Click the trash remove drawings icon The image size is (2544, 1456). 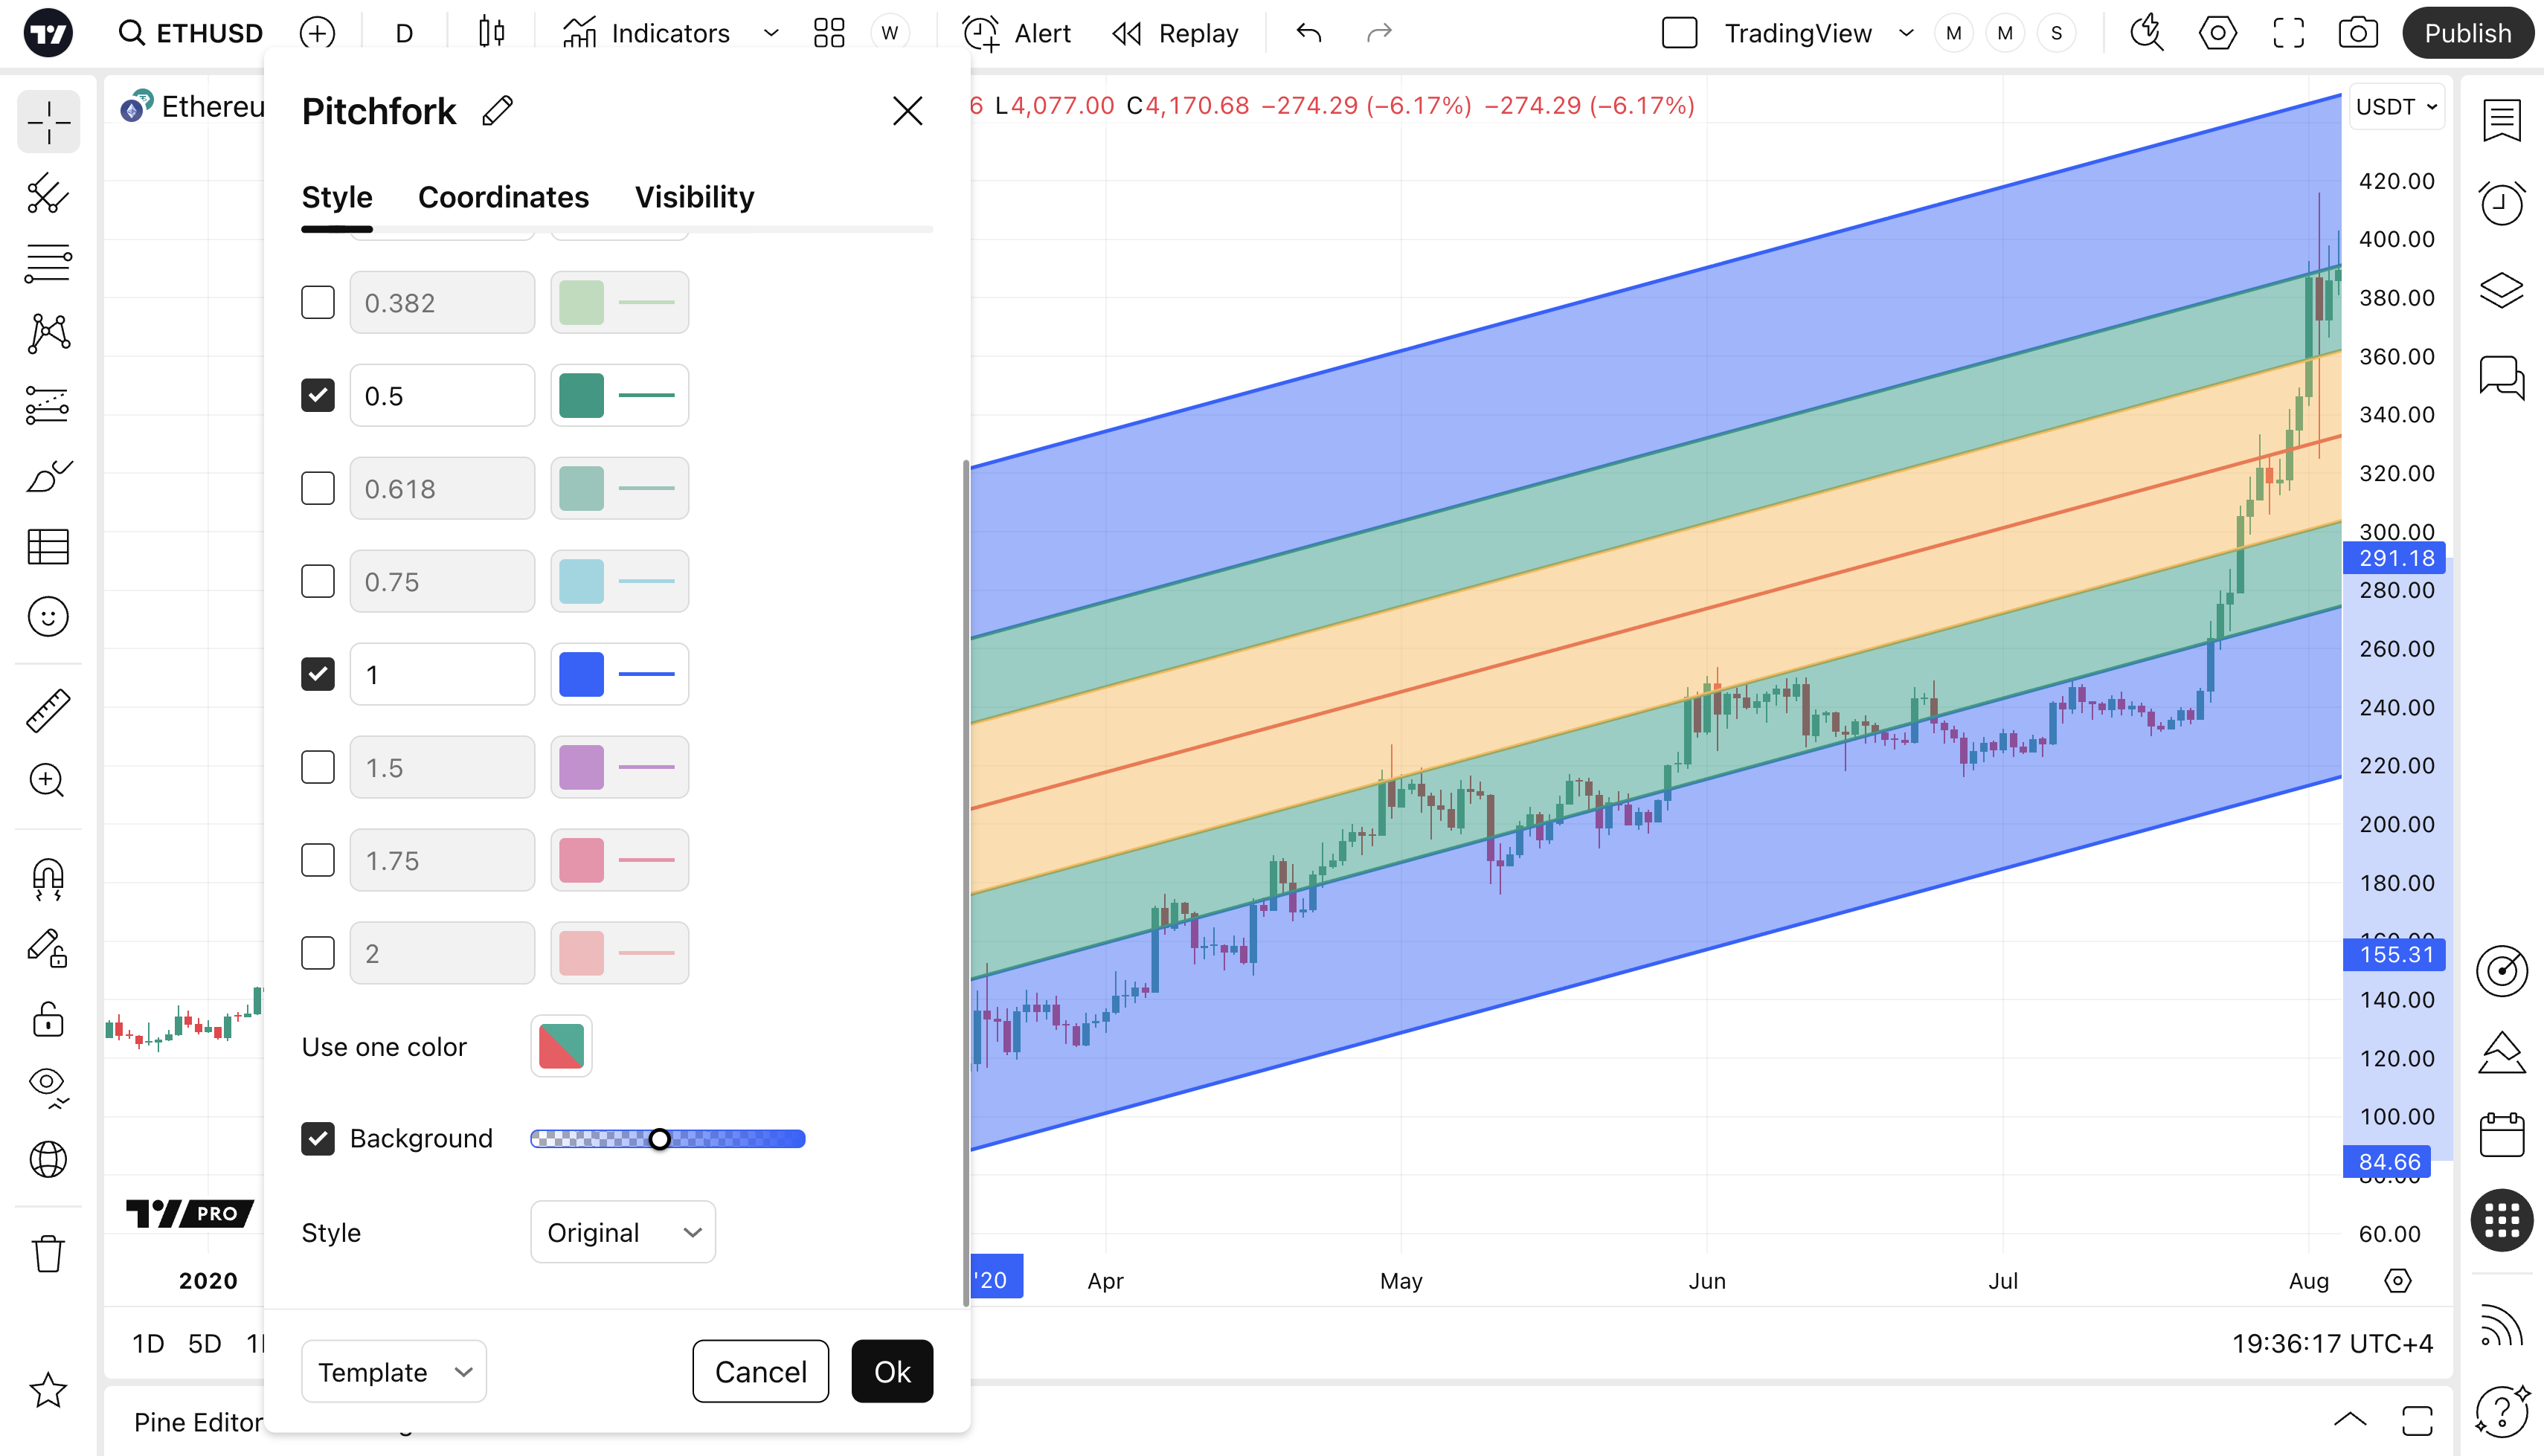[x=47, y=1253]
